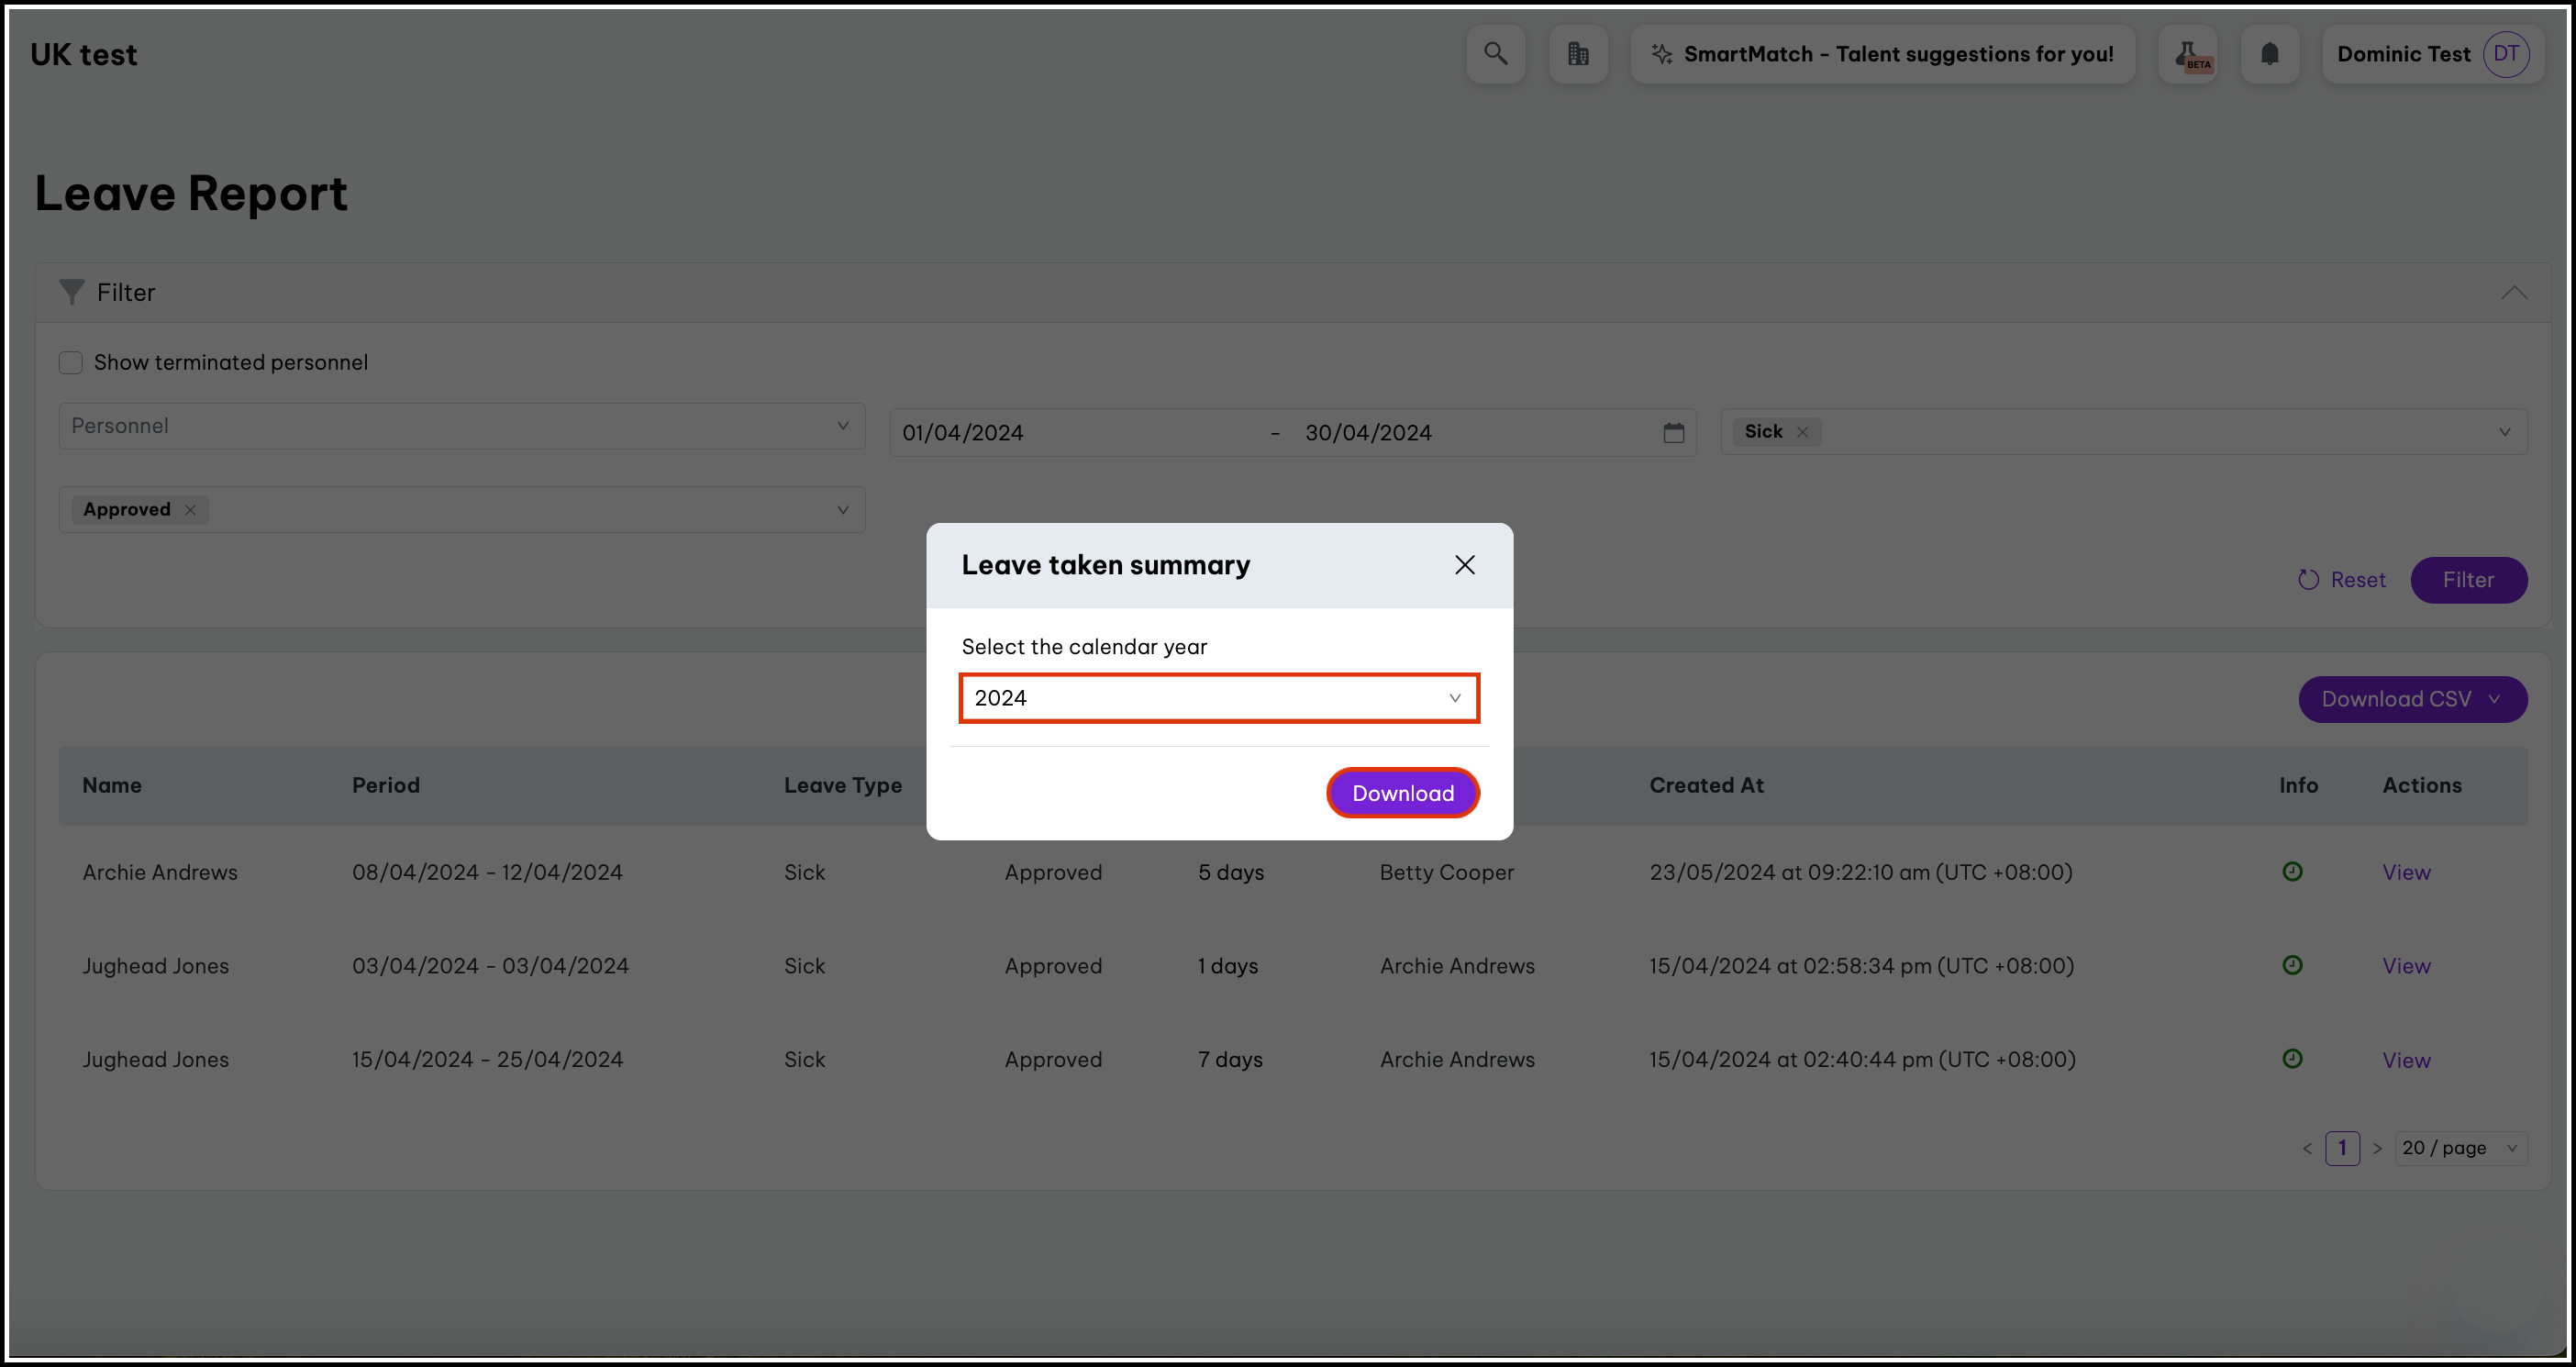The image size is (2576, 1367).
Task: Click the Dominic Test user name
Action: (x=2403, y=54)
